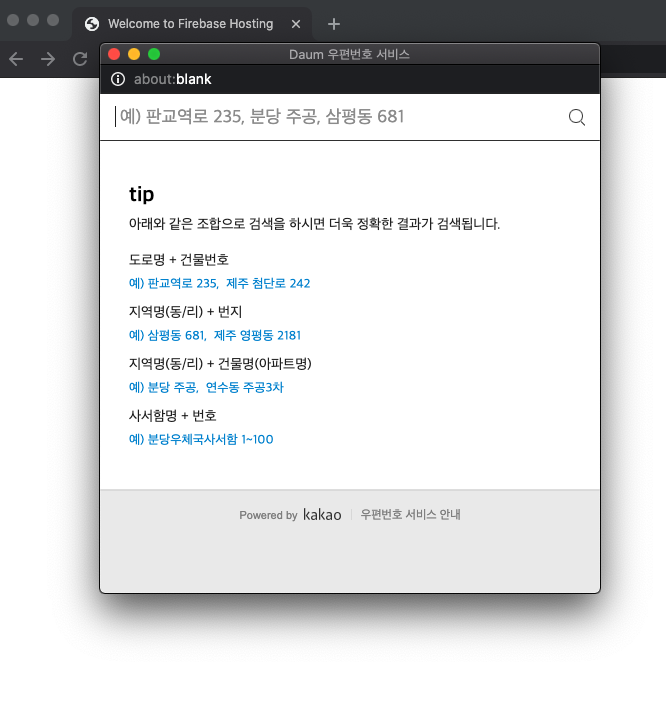666x726 pixels.
Task: Select the Welcome to Firebase Hosting tab
Action: pos(192,24)
